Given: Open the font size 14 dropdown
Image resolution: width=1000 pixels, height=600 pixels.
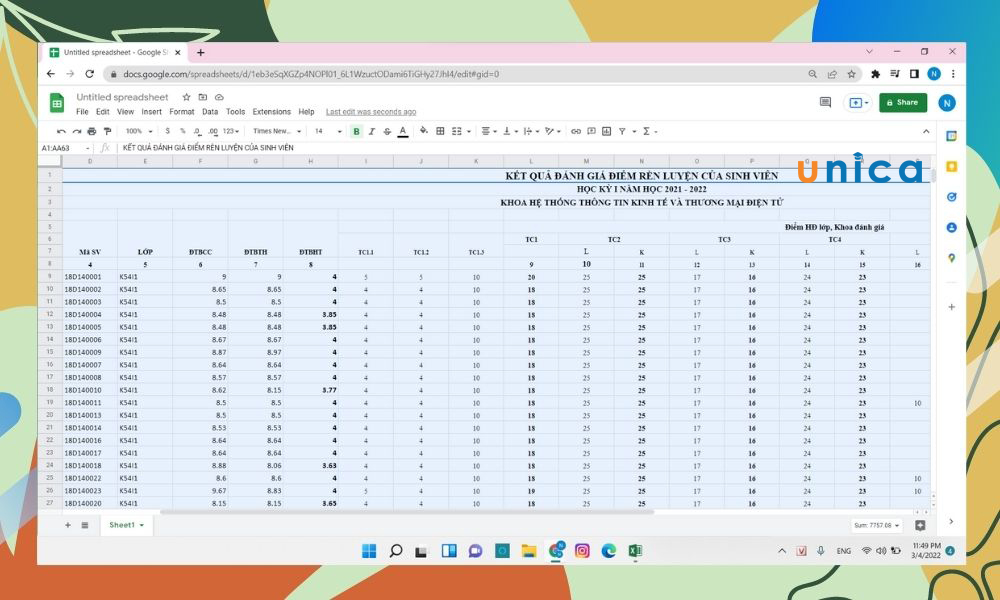Looking at the screenshot, I should click(x=327, y=131).
